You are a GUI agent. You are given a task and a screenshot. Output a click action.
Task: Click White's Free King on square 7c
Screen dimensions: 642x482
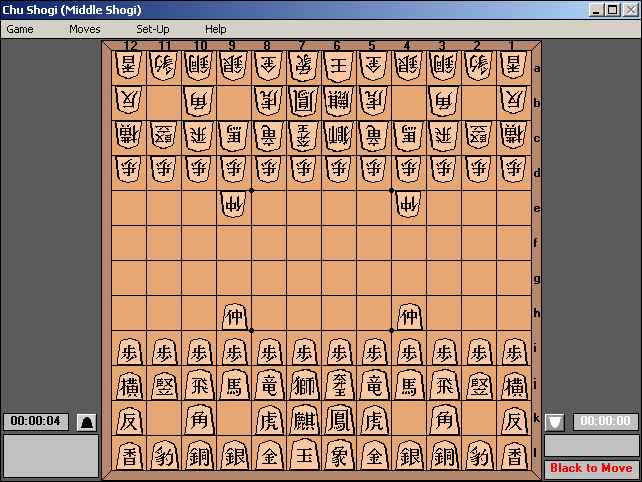point(304,135)
